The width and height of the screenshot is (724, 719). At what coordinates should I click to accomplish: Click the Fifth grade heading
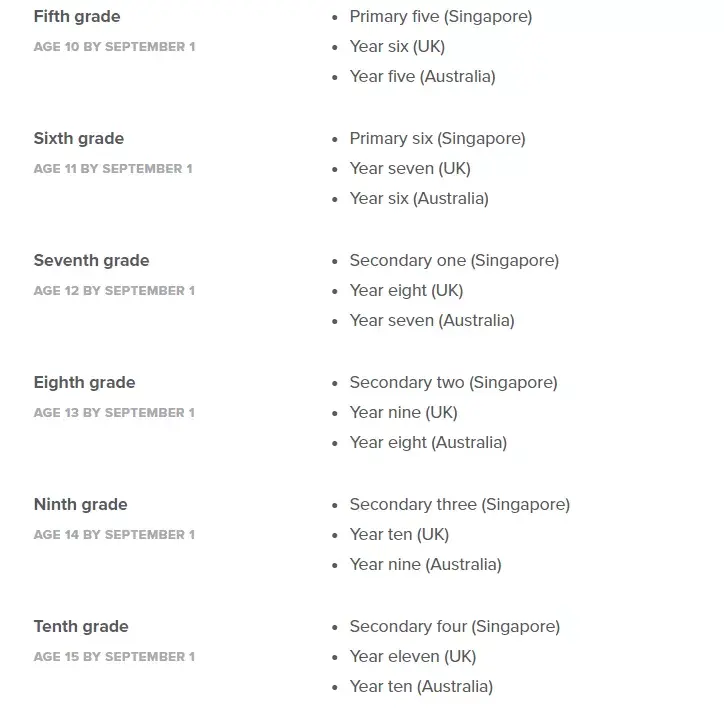pyautogui.click(x=76, y=16)
